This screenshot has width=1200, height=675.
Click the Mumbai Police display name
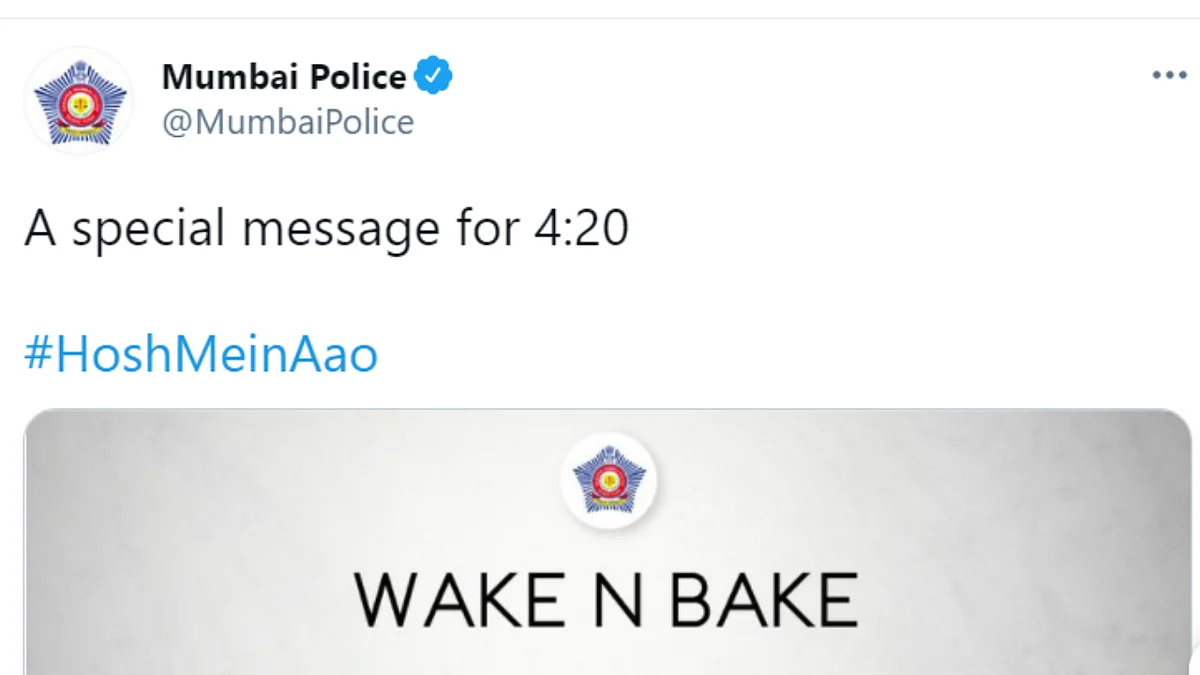[284, 76]
